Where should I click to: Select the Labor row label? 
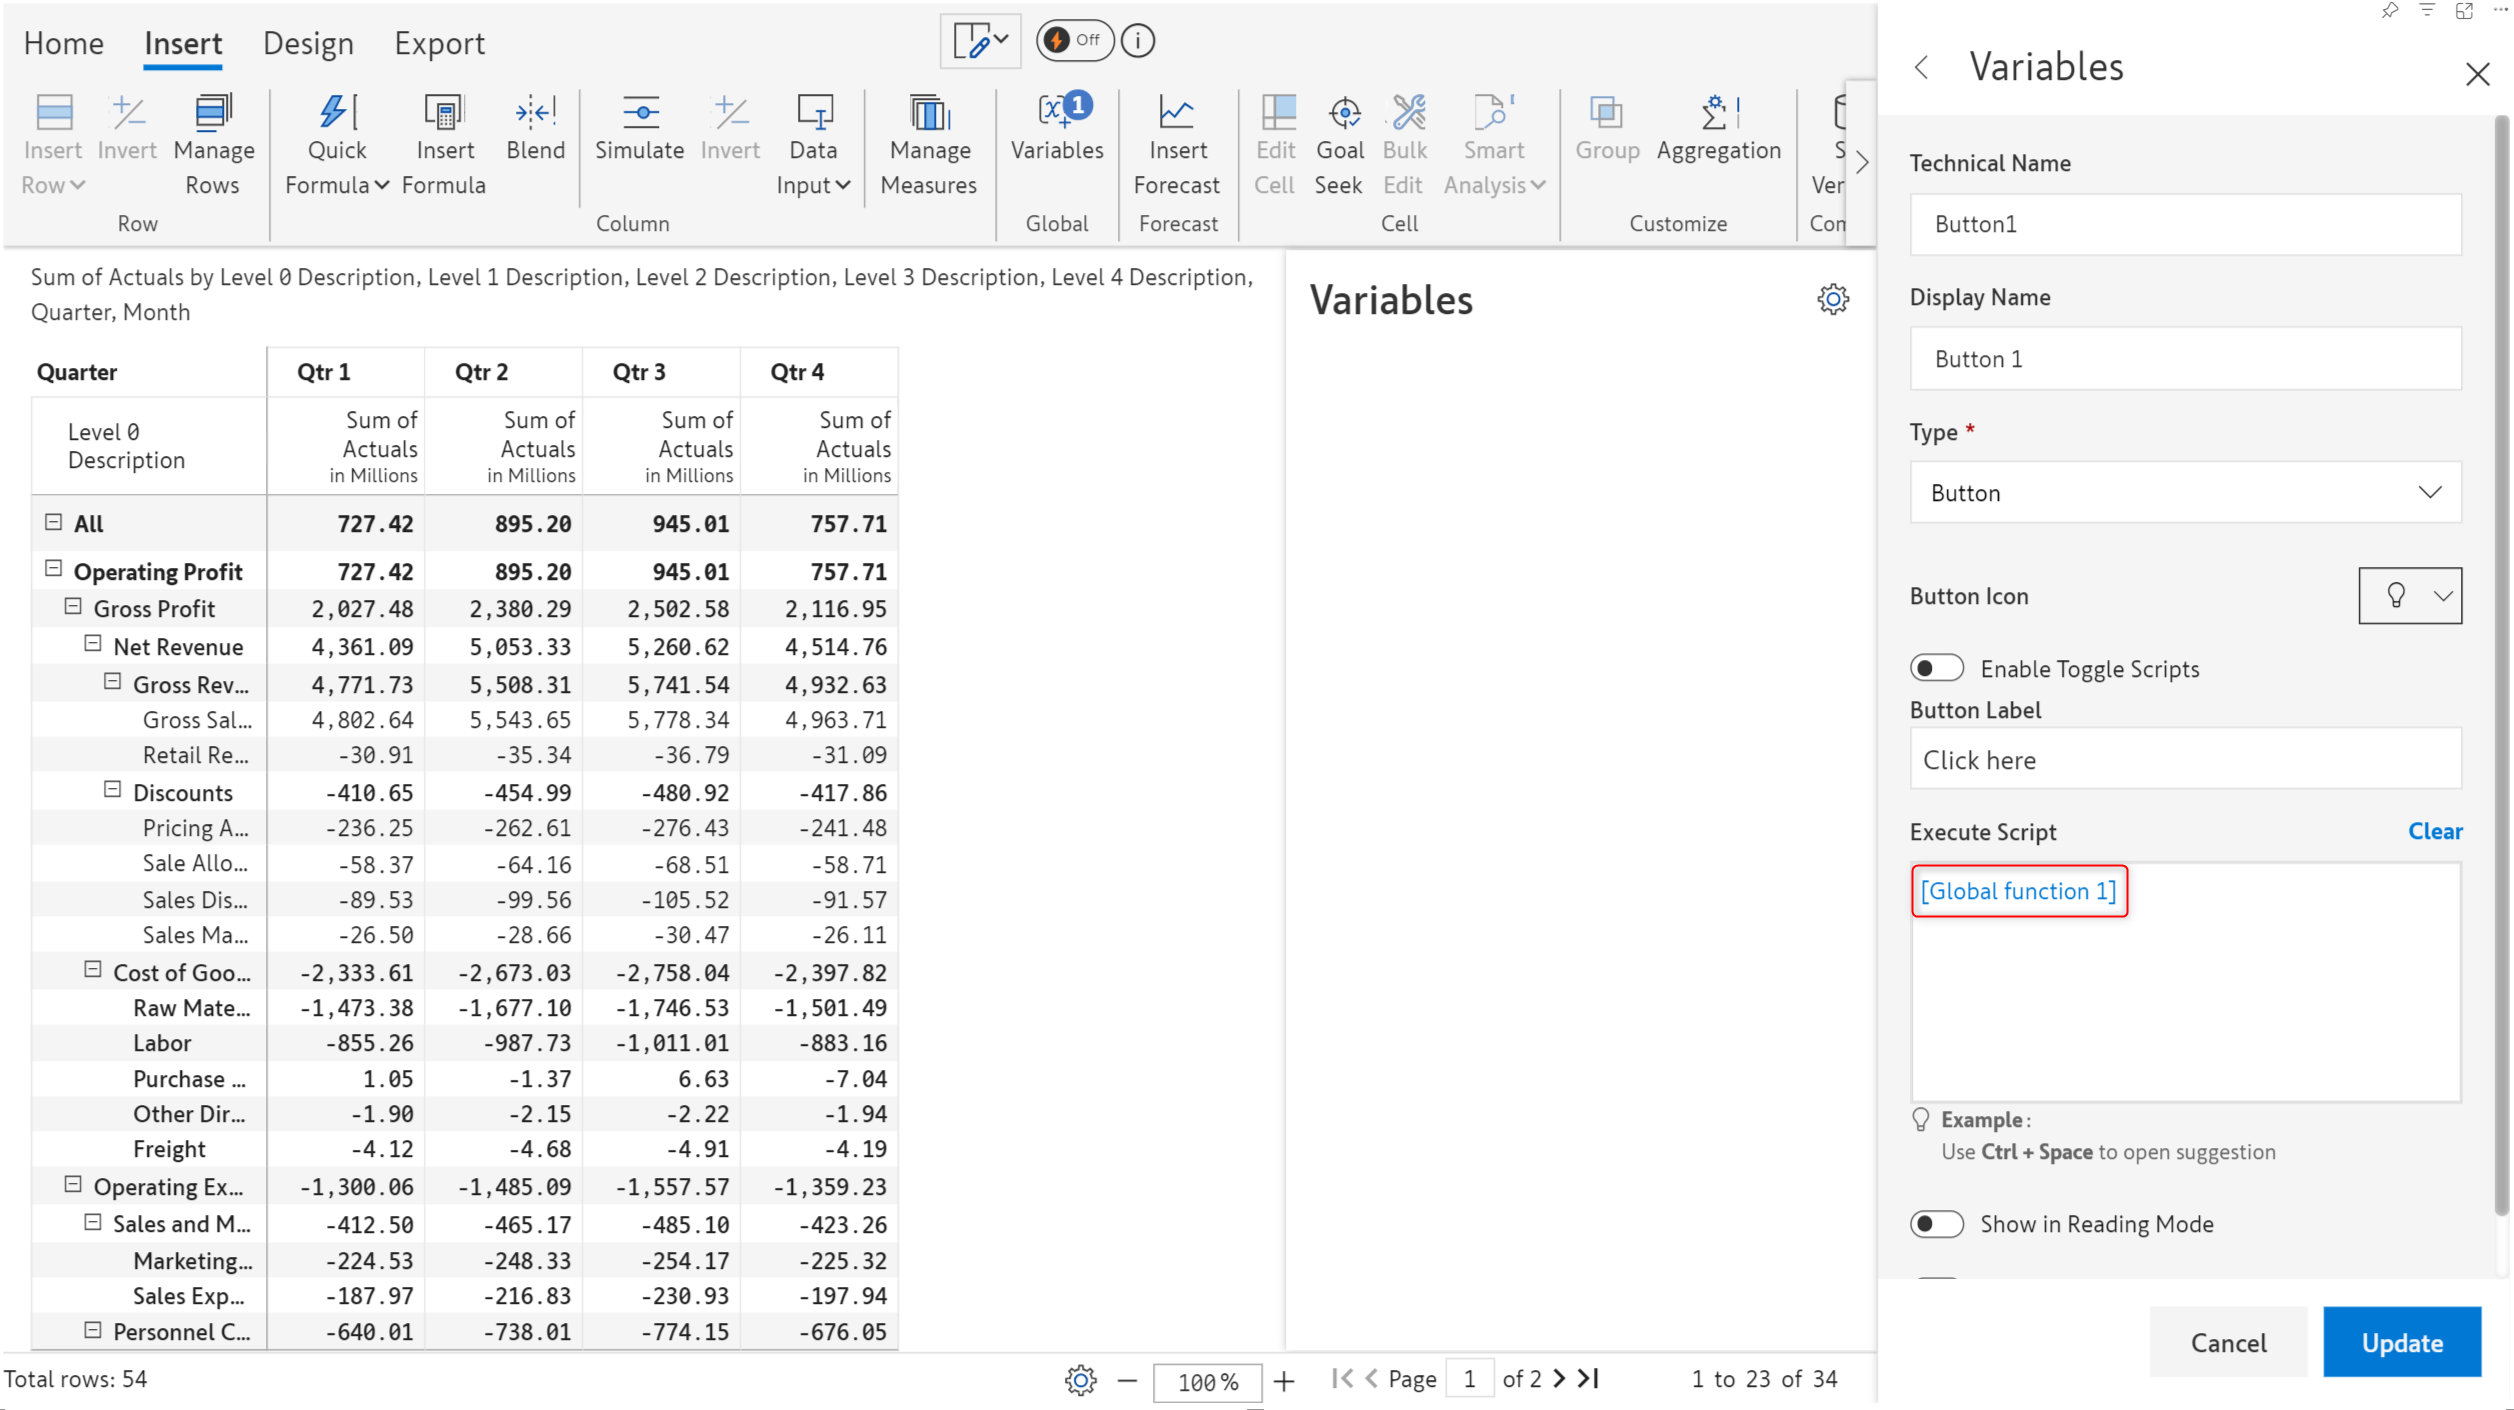click(x=161, y=1043)
